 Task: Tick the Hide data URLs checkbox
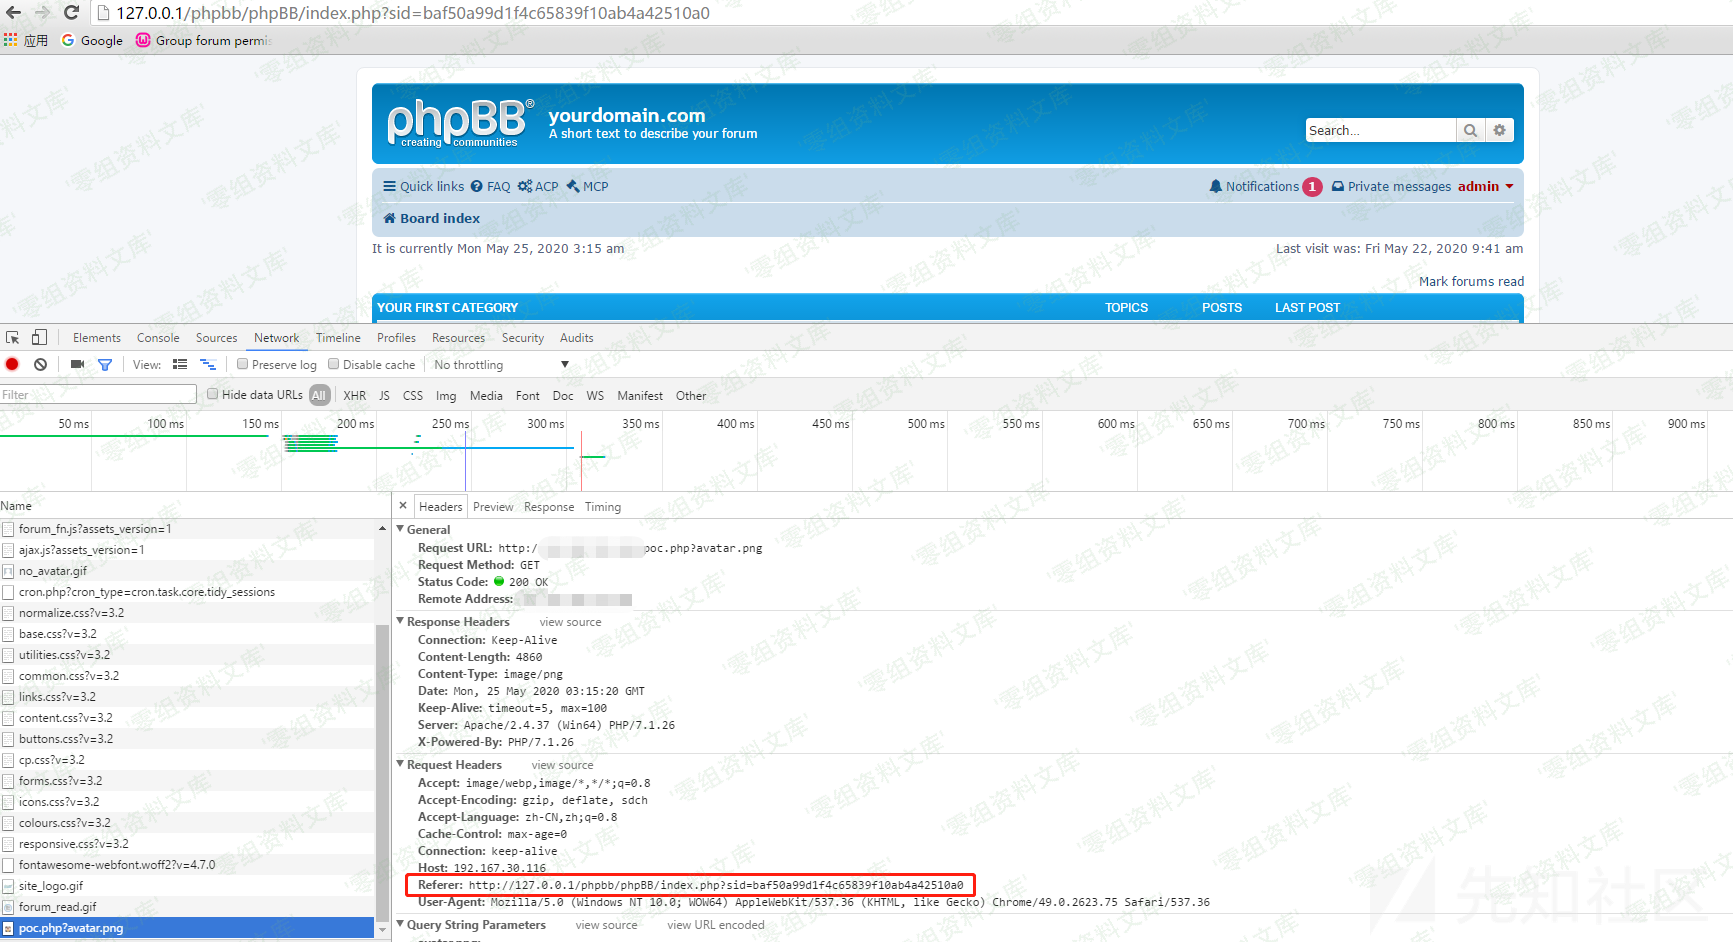point(212,395)
